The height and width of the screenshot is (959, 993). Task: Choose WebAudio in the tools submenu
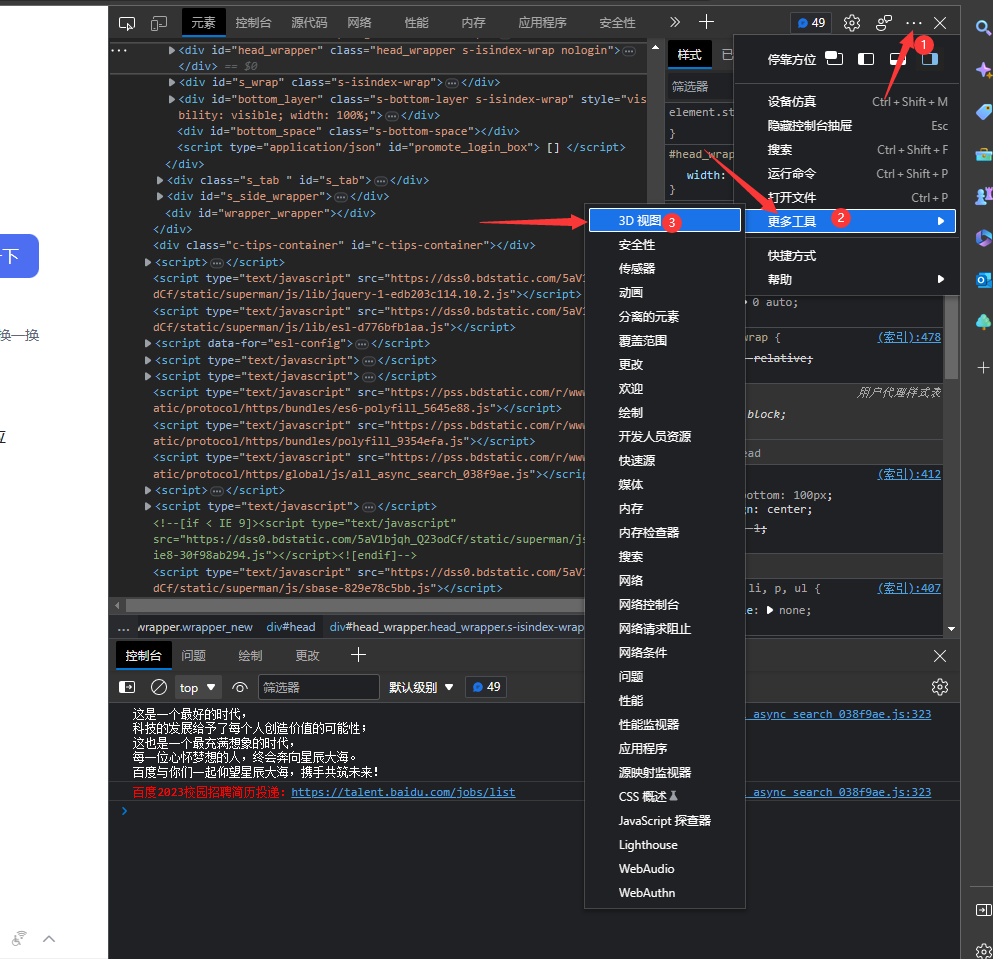click(664, 869)
